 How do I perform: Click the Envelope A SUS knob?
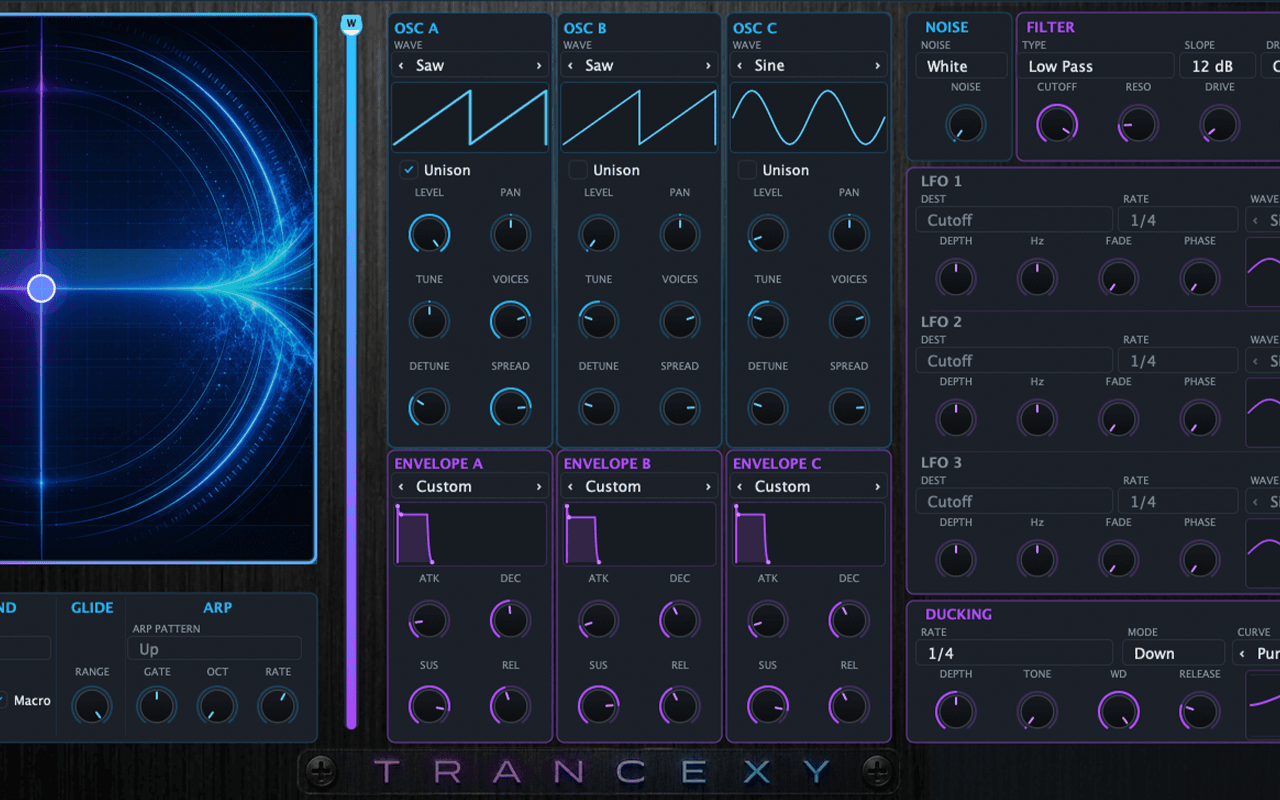[x=429, y=706]
